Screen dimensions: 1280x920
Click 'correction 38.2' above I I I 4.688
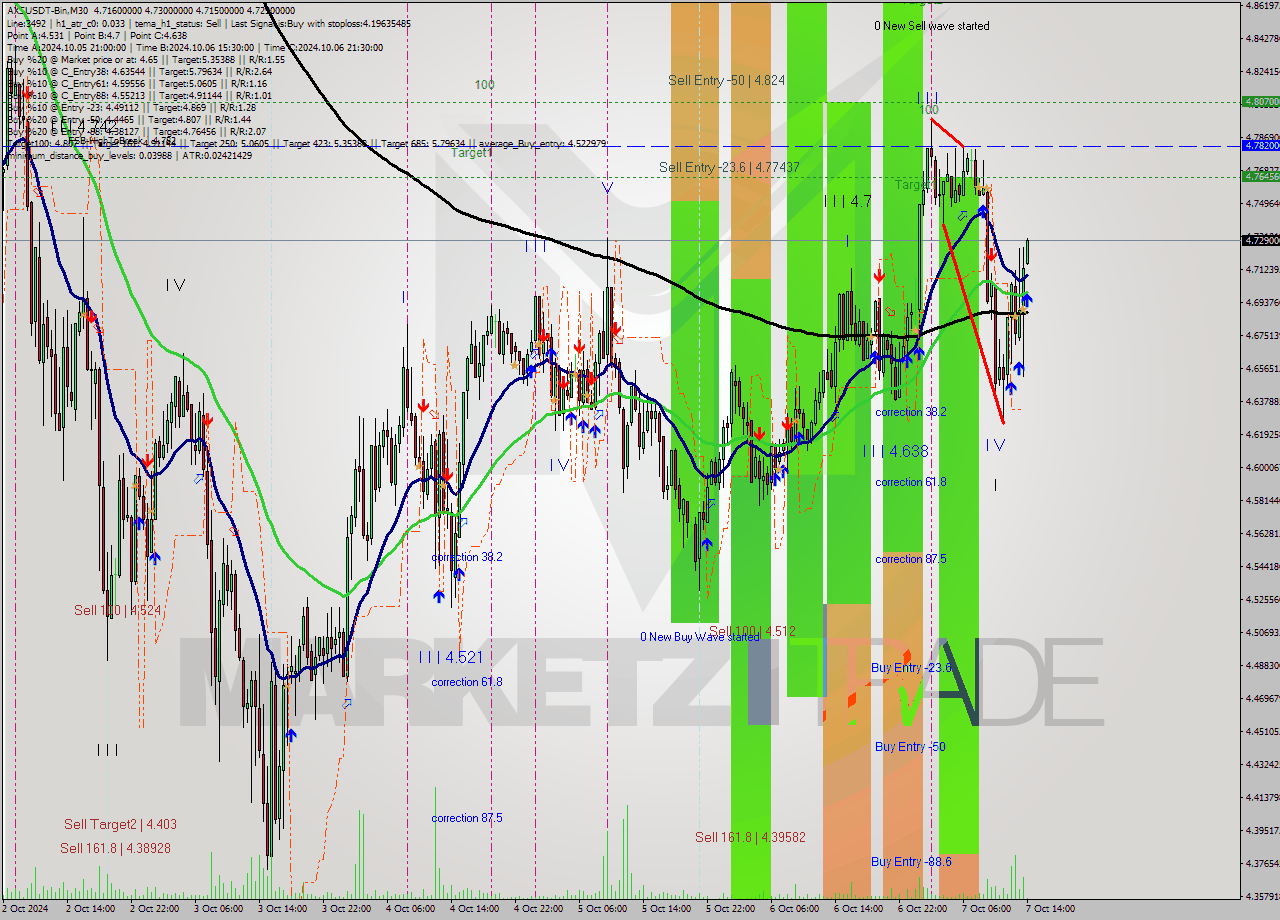coord(911,412)
